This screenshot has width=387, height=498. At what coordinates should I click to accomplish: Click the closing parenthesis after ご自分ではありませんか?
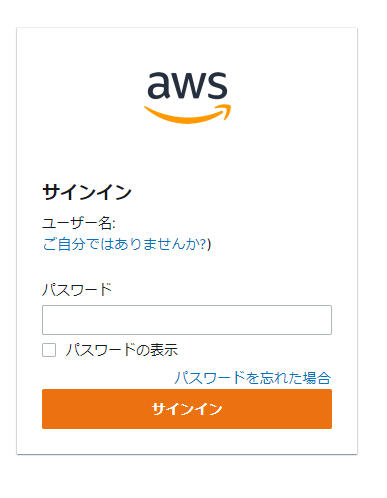[209, 244]
